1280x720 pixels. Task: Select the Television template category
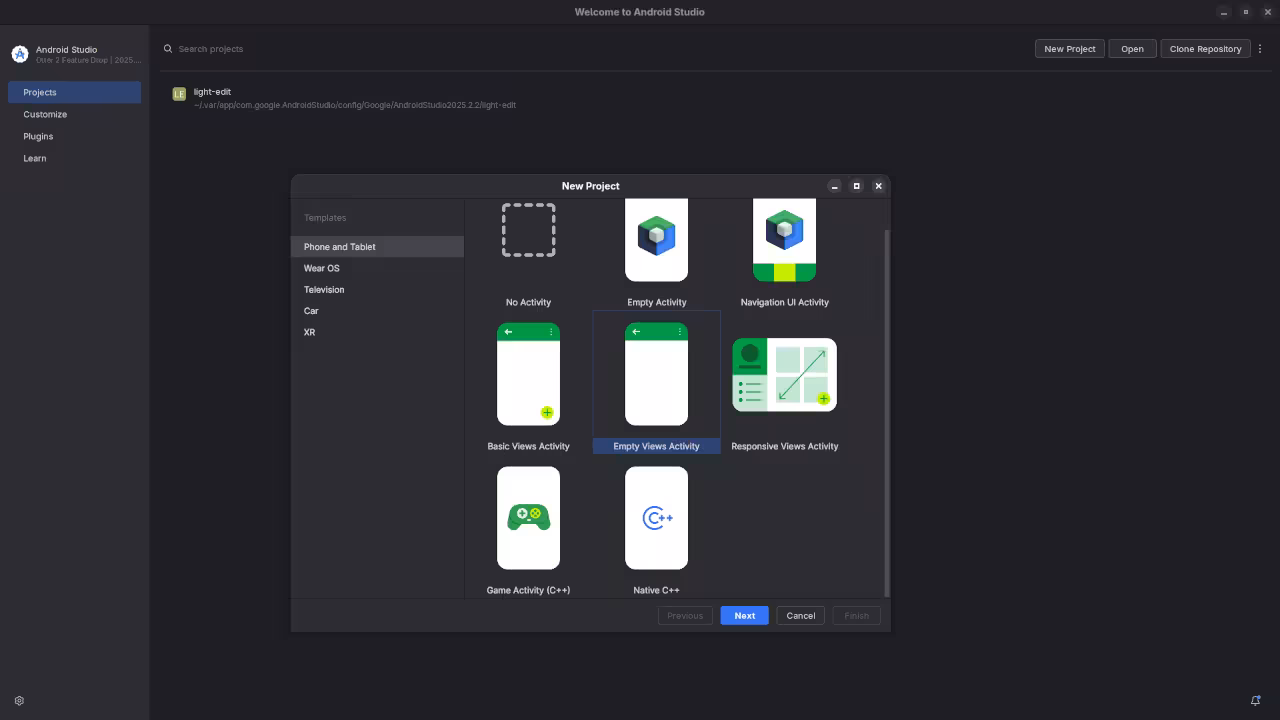(x=324, y=289)
